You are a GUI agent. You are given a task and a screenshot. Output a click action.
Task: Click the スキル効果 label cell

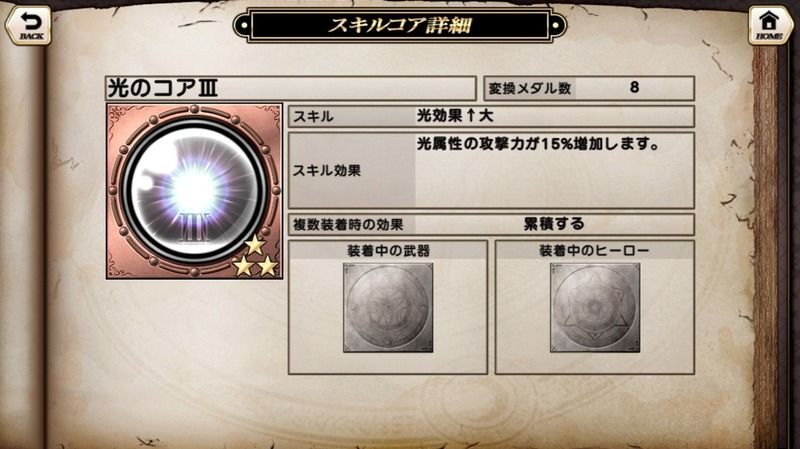coord(352,170)
